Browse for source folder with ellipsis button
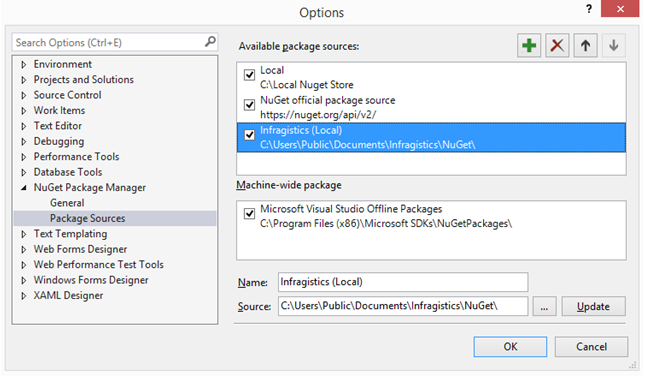The height and width of the screenshot is (376, 645). (544, 306)
